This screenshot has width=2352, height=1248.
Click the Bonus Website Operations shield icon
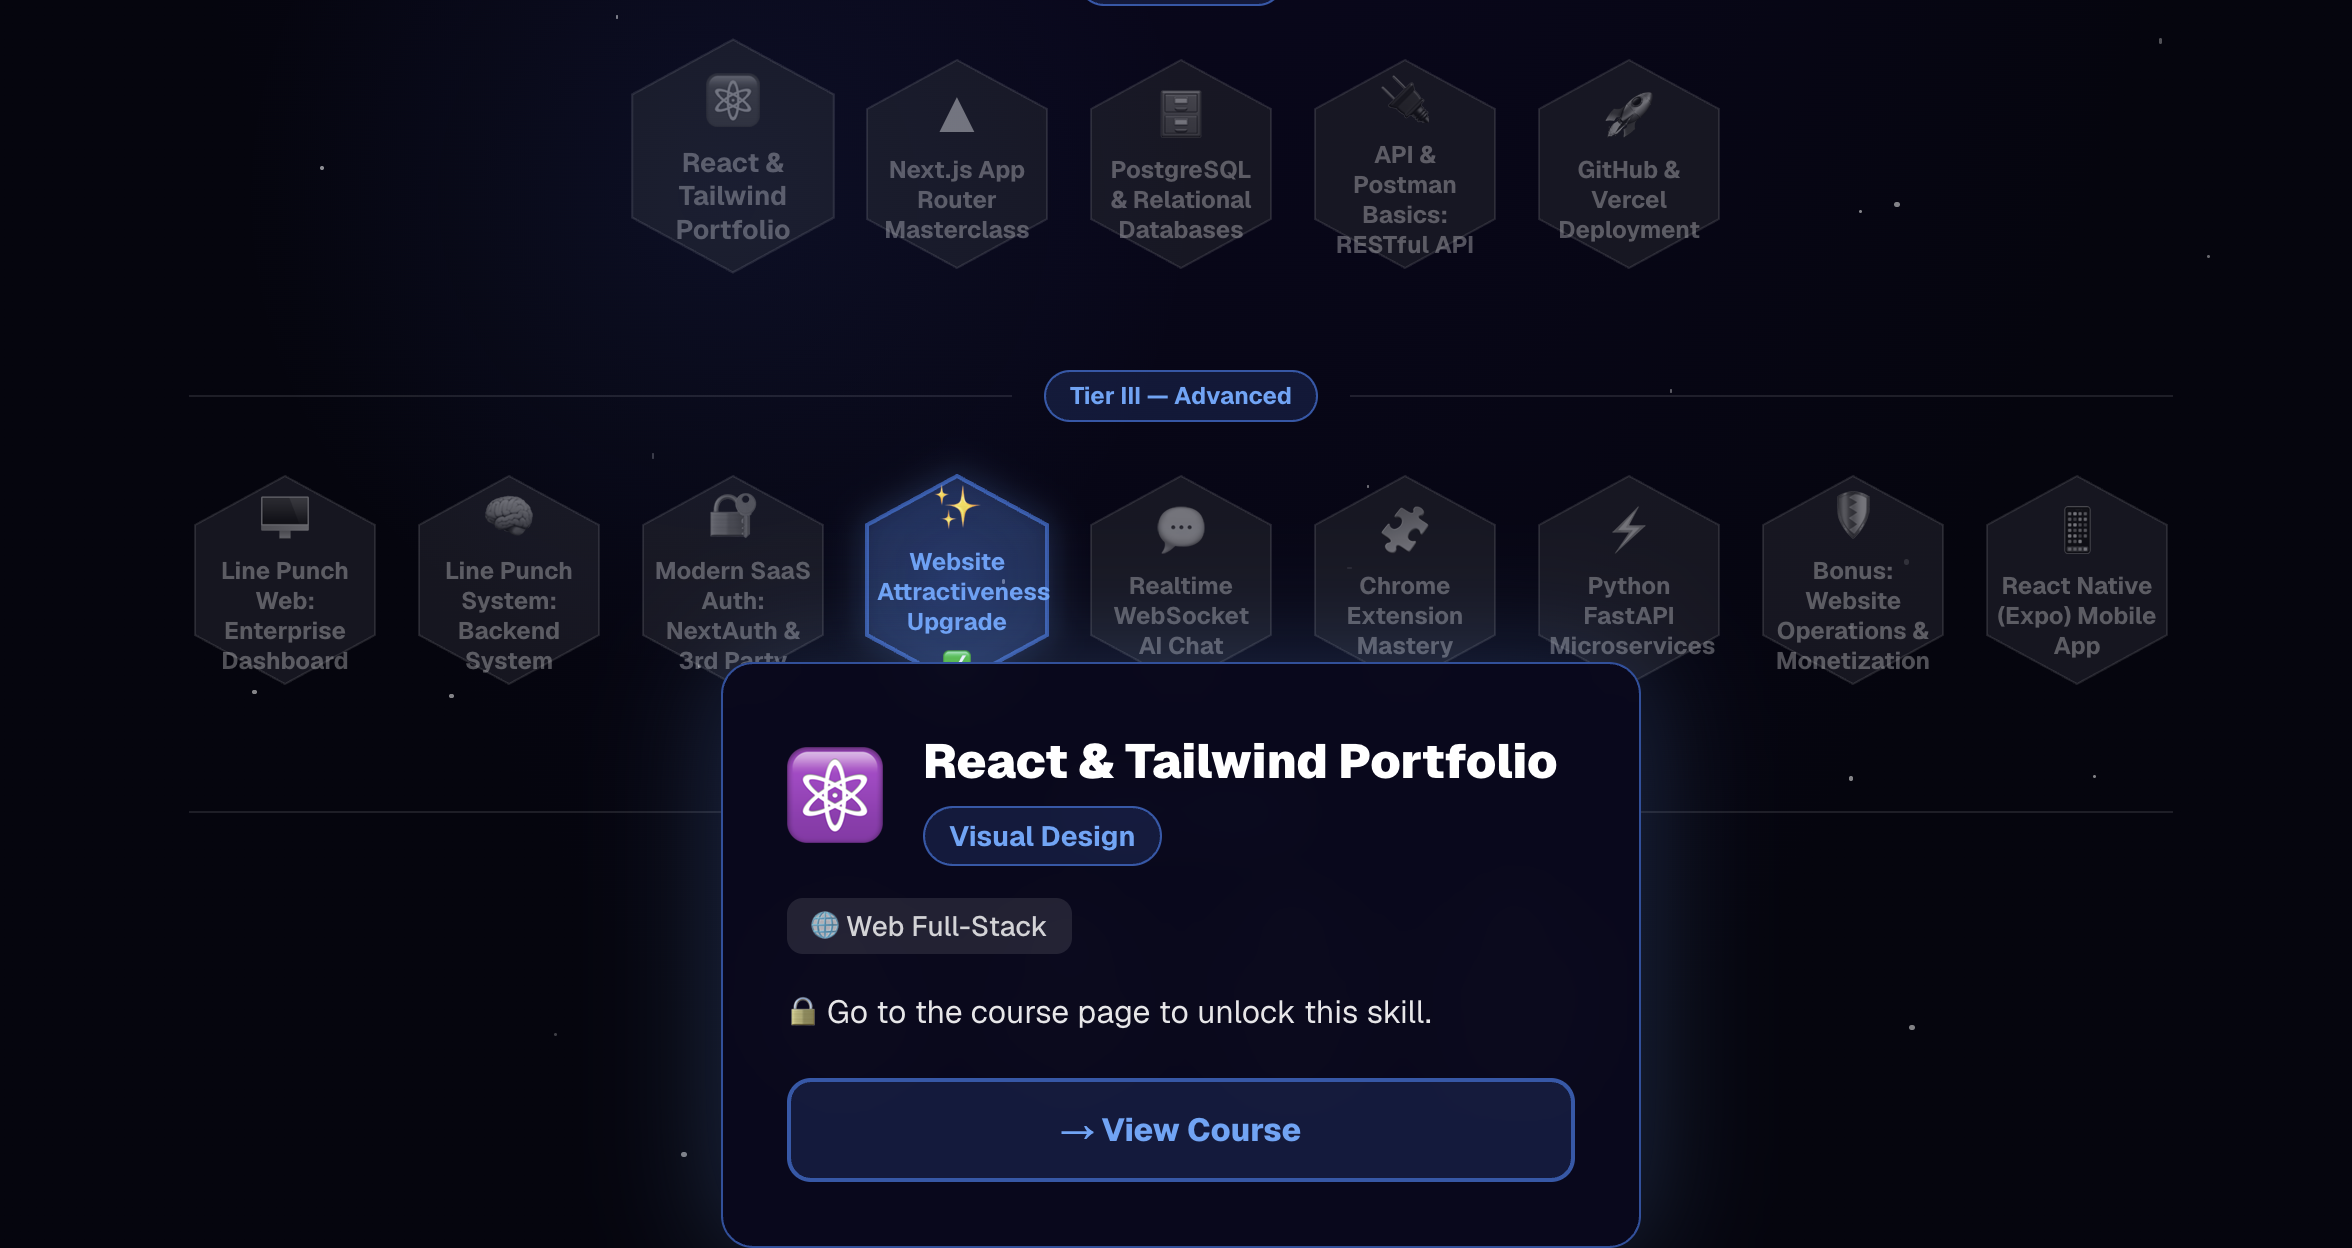coord(1853,514)
